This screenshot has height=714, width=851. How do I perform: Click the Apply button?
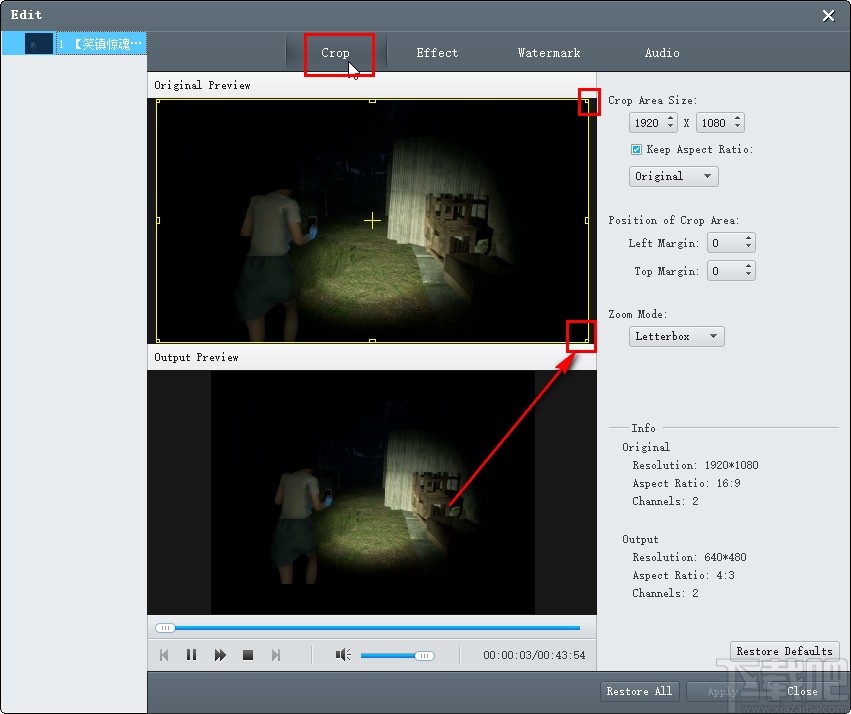[723, 691]
